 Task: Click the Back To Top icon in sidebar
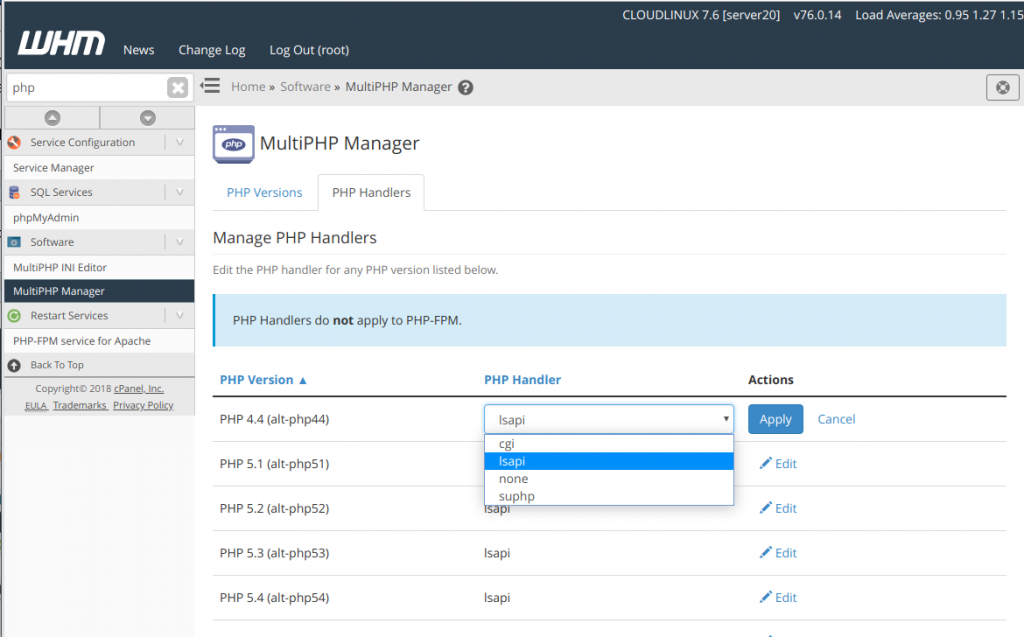coord(12,364)
